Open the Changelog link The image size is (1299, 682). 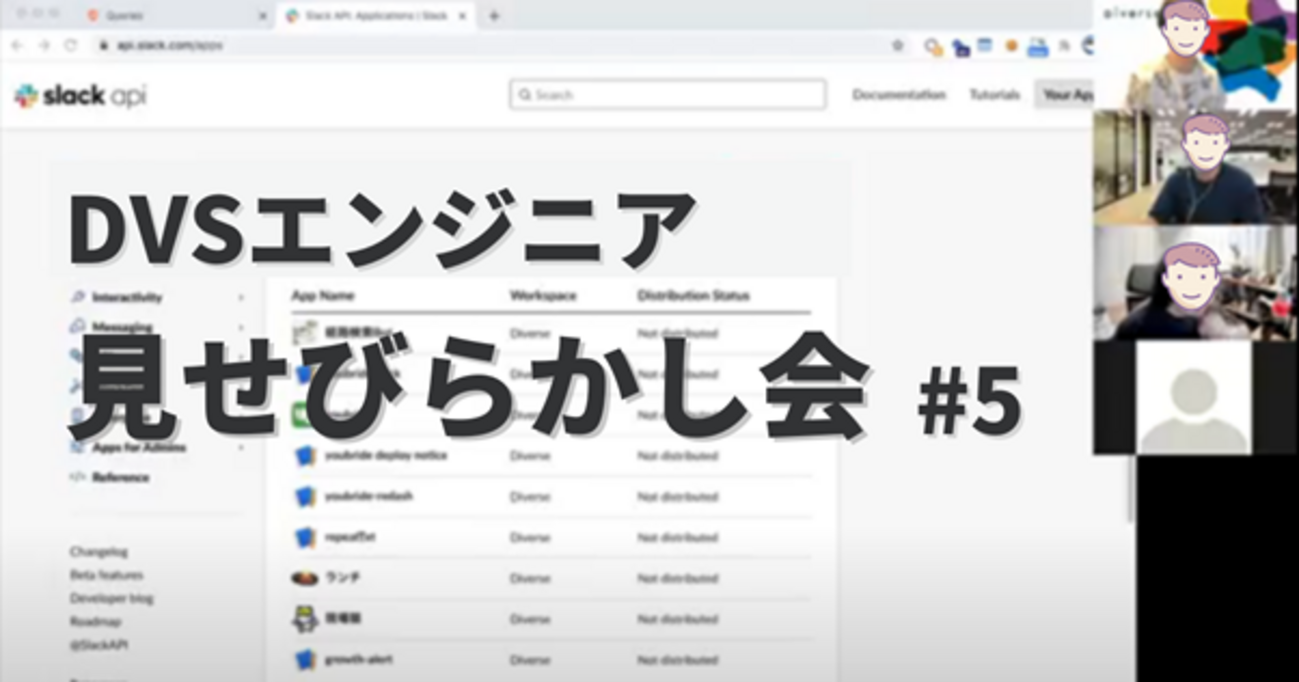(x=99, y=551)
